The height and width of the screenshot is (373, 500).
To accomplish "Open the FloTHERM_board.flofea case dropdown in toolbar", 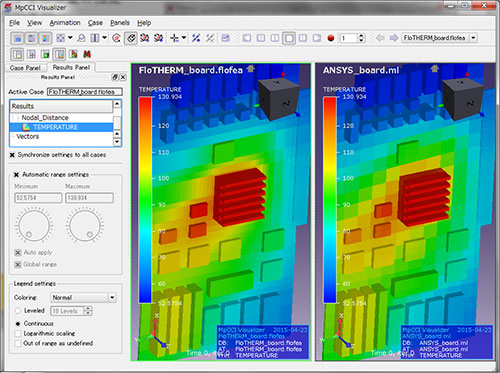I will point(439,38).
